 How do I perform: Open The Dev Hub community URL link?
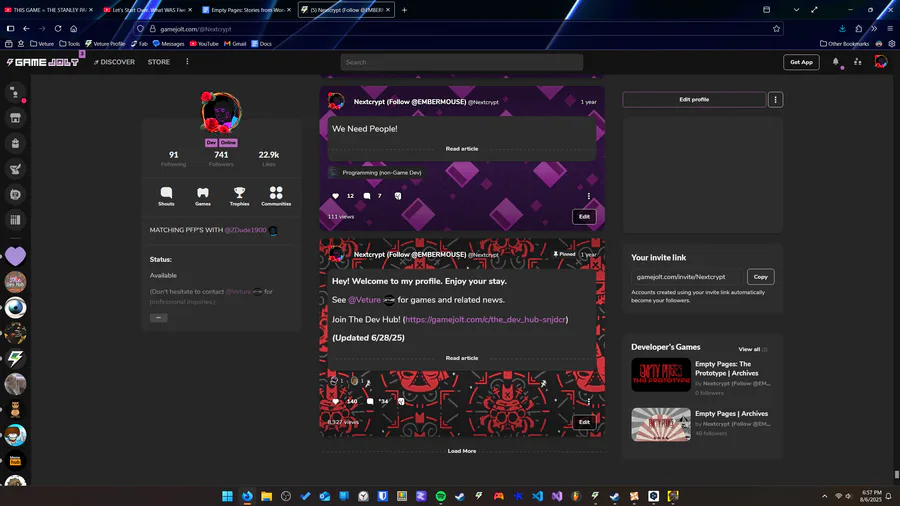pyautogui.click(x=485, y=320)
